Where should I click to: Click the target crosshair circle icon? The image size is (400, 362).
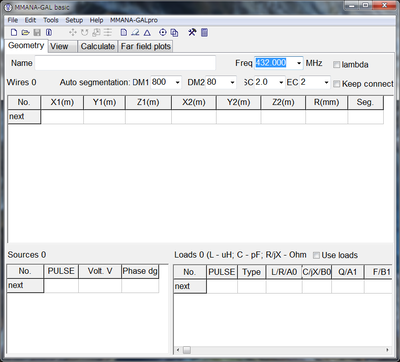pos(162,32)
